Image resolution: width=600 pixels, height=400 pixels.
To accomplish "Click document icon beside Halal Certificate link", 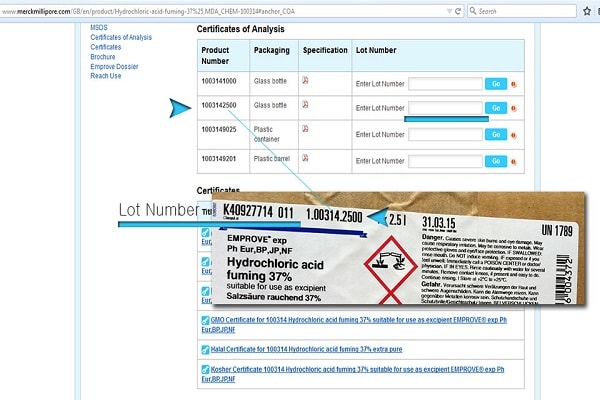I will (x=205, y=349).
